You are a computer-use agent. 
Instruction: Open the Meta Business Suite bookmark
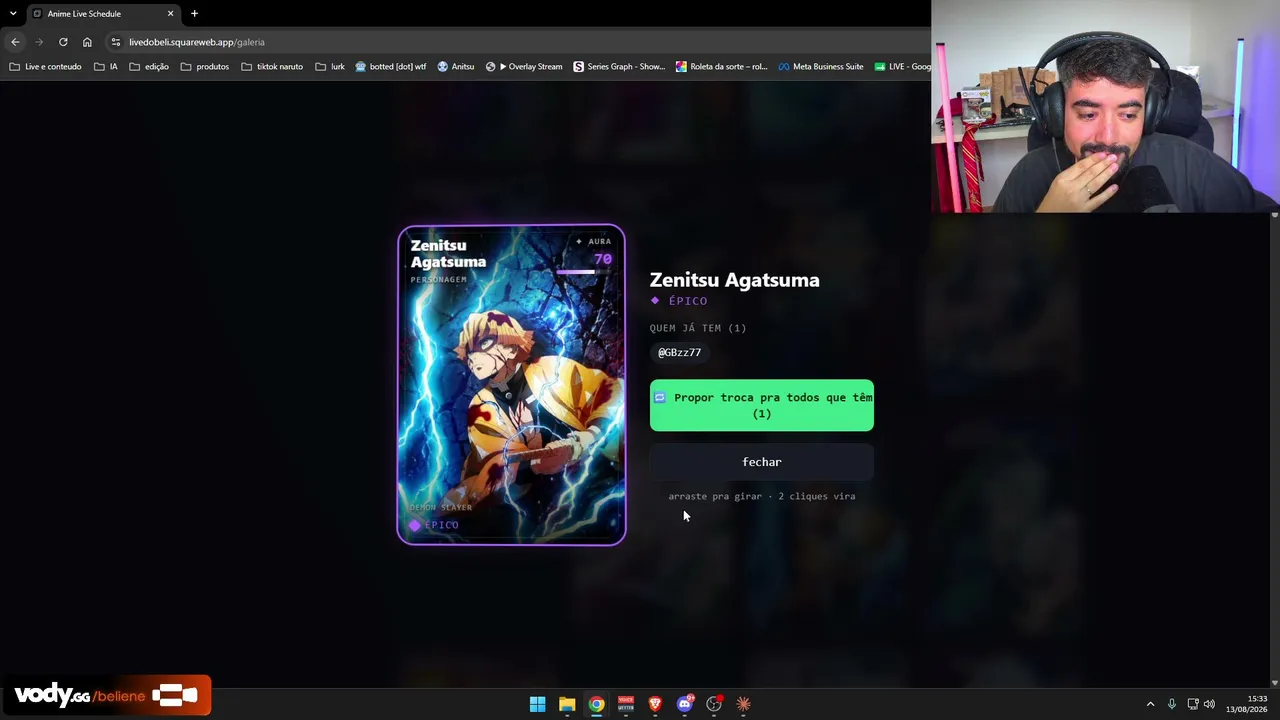click(x=821, y=67)
